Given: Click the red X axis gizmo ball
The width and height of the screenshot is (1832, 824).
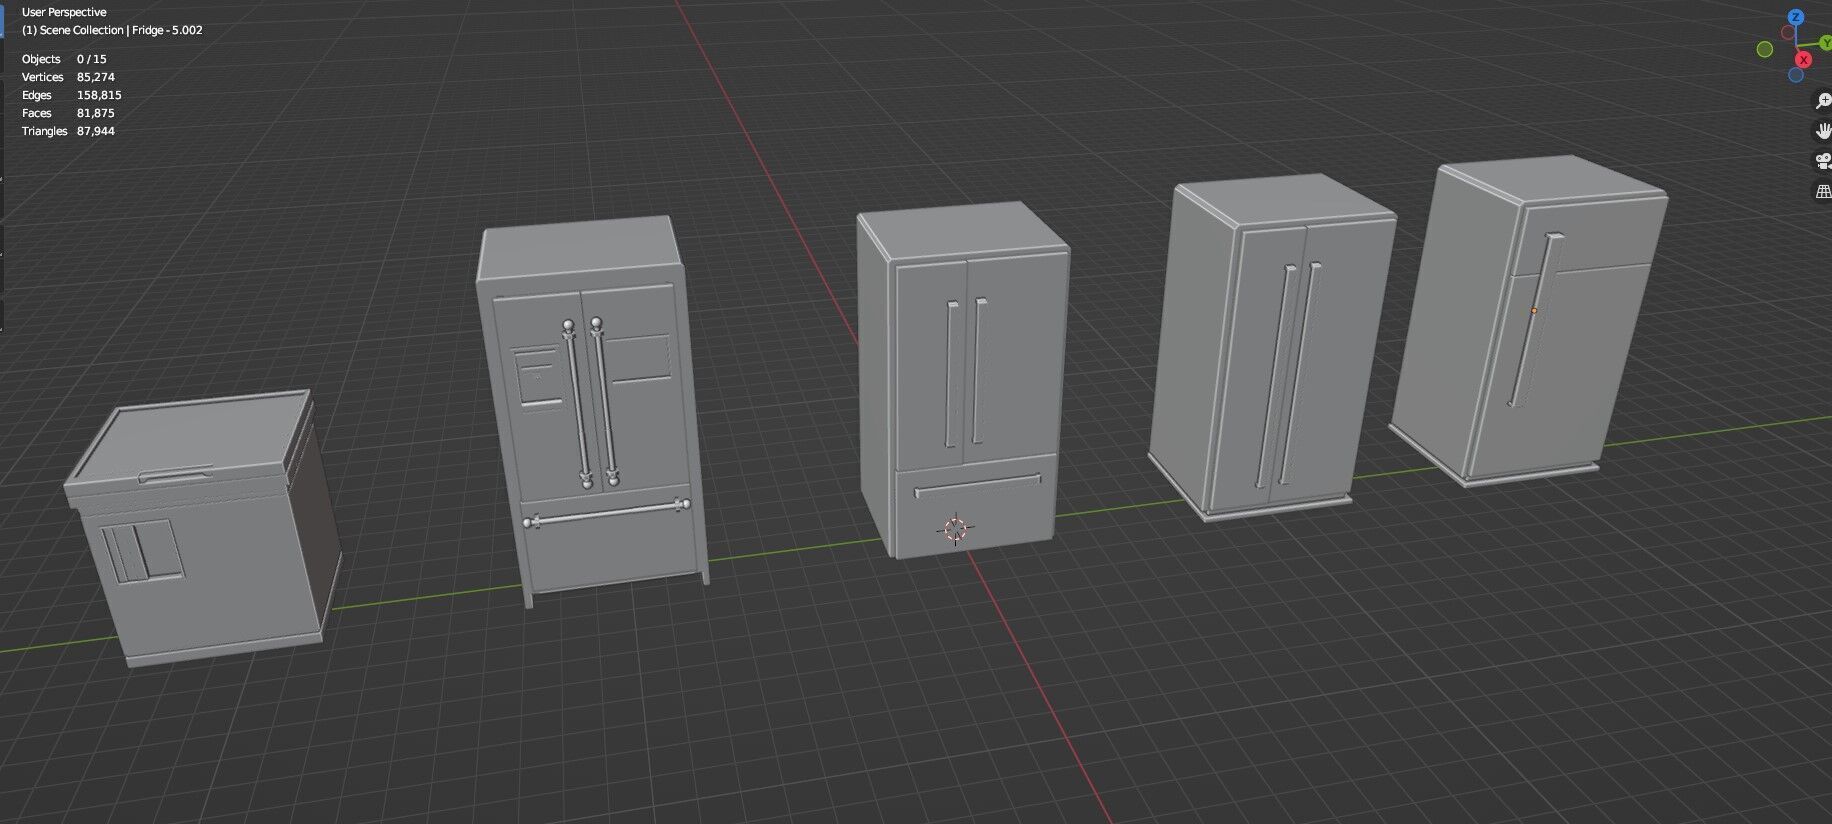Looking at the screenshot, I should (x=1804, y=60).
